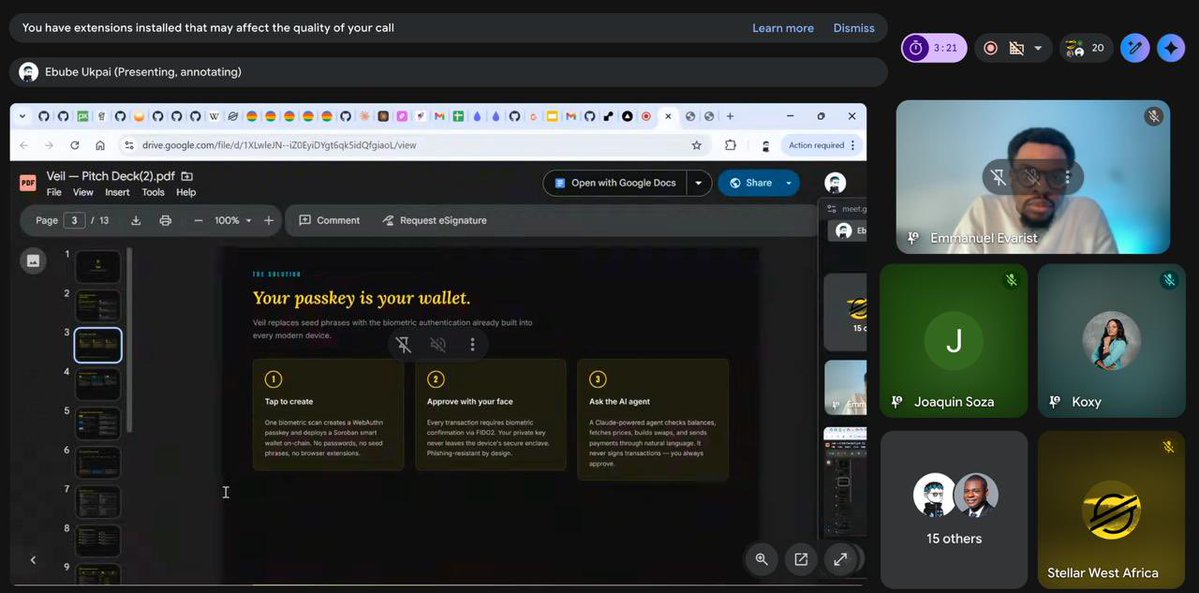This screenshot has width=1199, height=593.
Task: Mute Emmanuel Evarist via tile overlay
Action: point(1033,178)
